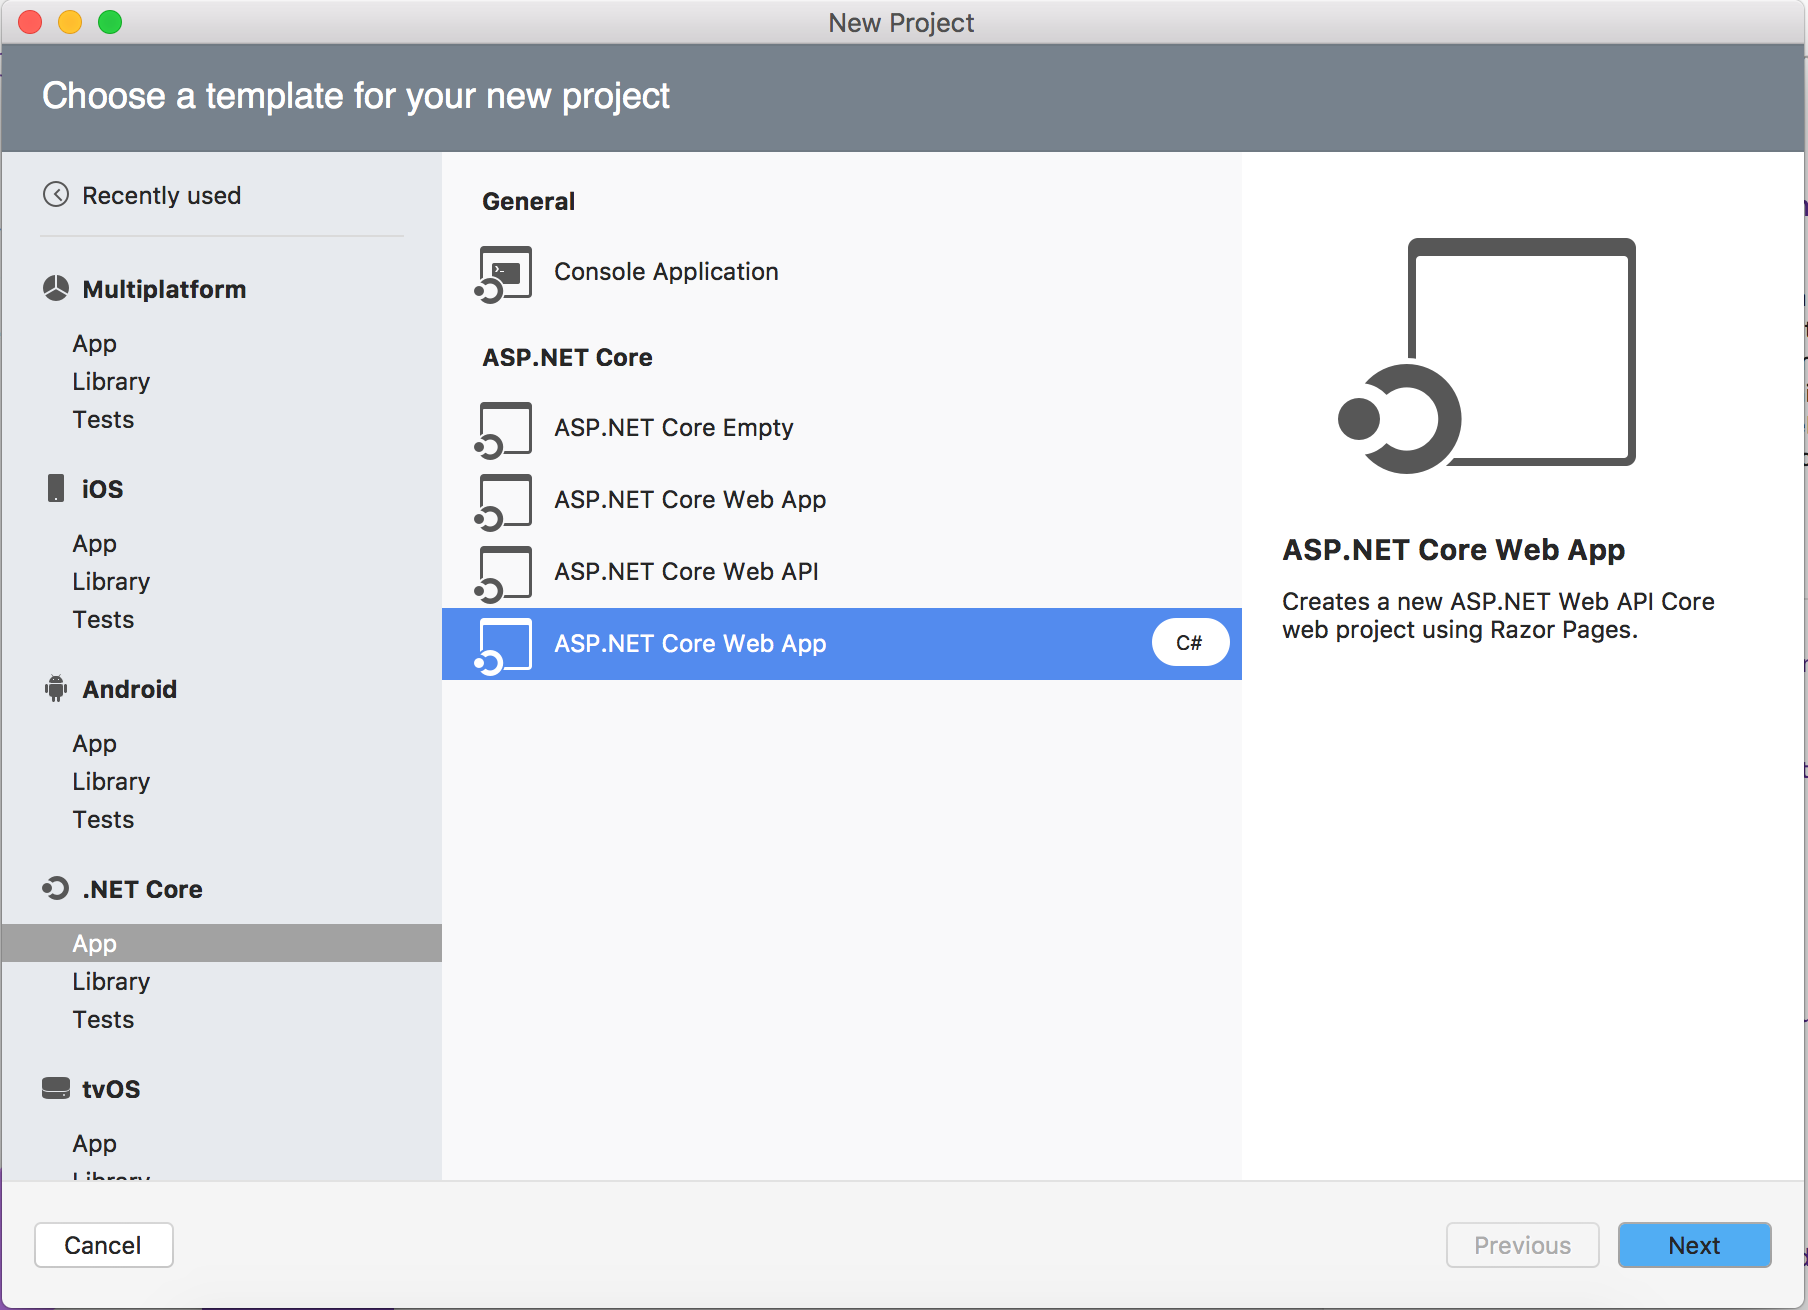Screen dimensions: 1808x1310
Task: Click the template description text
Action: 1498,615
